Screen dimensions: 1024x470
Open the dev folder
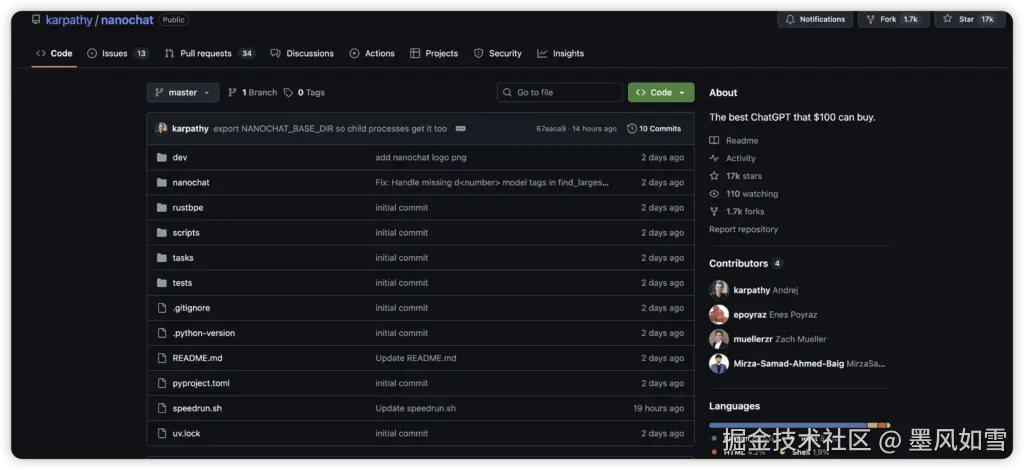180,157
